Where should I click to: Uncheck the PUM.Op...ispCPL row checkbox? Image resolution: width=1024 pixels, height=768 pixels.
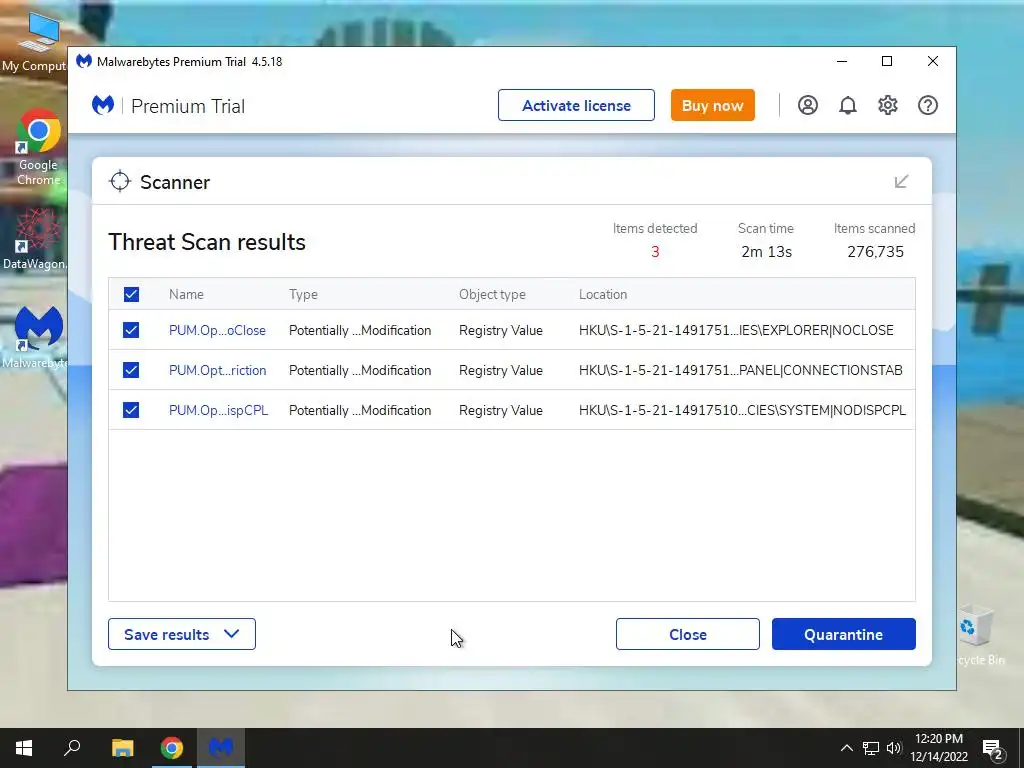click(x=131, y=410)
